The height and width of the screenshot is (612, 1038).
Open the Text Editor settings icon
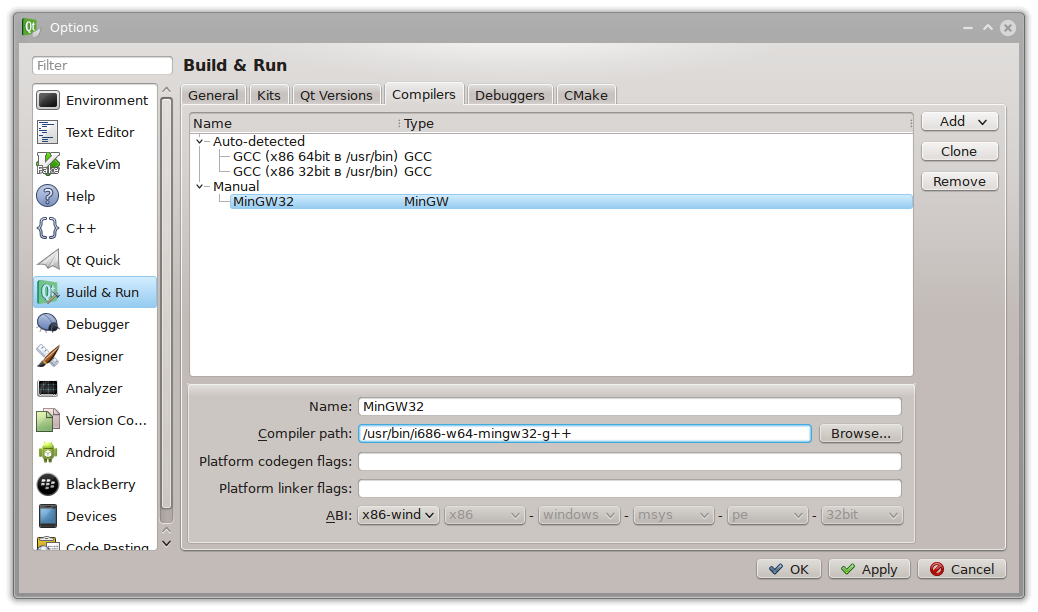[48, 132]
